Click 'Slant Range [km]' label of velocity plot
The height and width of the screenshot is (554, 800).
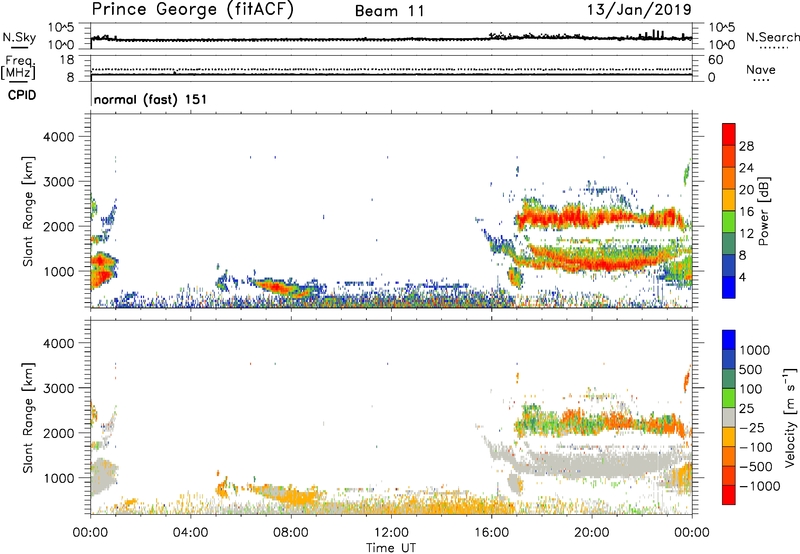coord(28,418)
